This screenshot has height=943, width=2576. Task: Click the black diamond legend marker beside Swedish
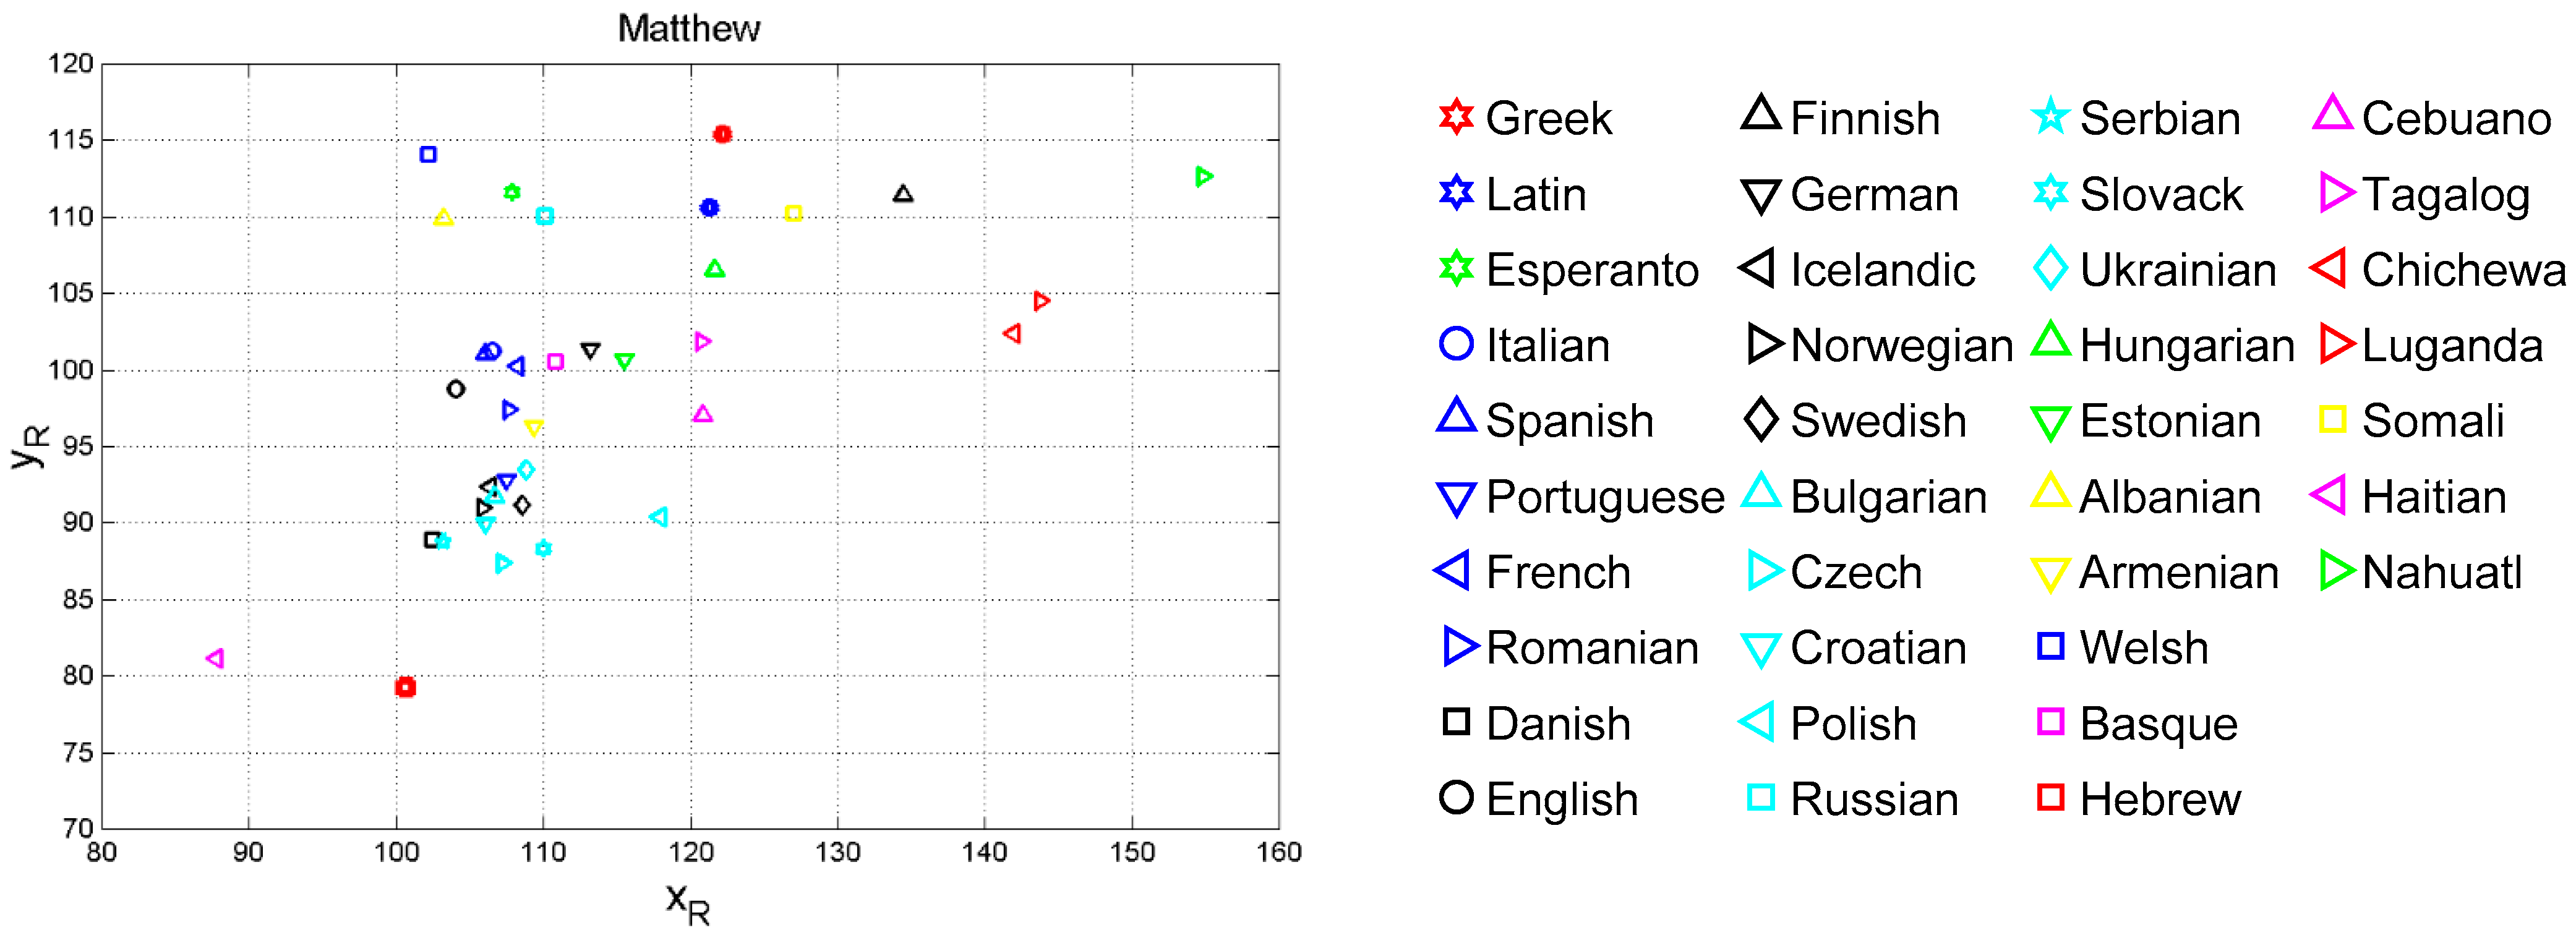click(x=1761, y=420)
